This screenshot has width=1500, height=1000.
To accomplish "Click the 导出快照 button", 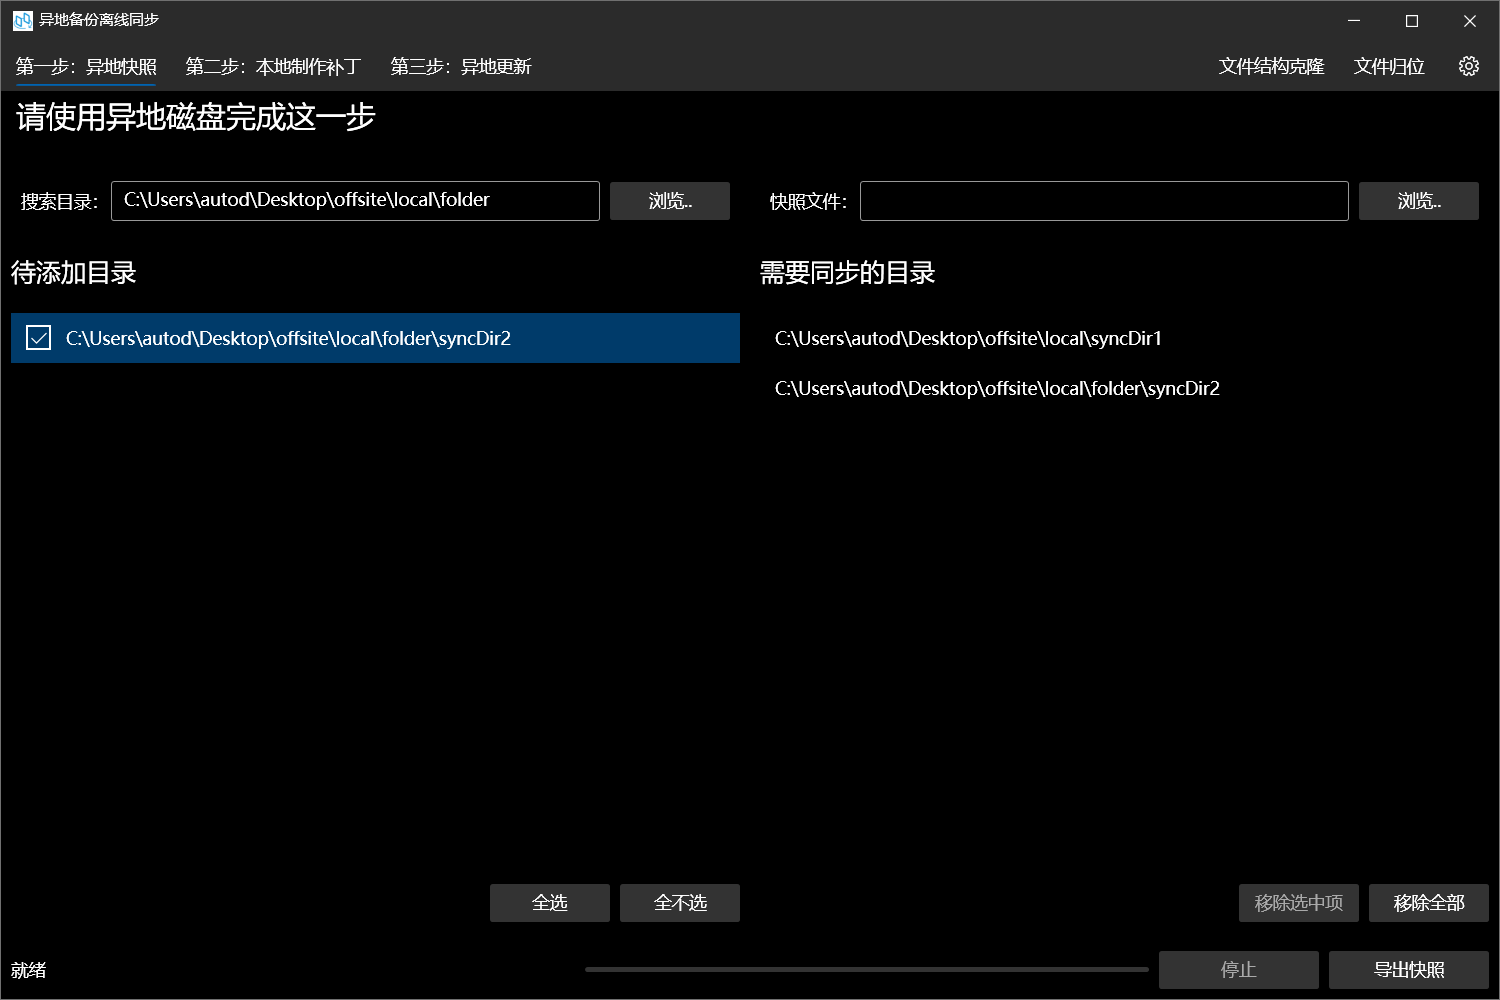I will pyautogui.click(x=1409, y=970).
